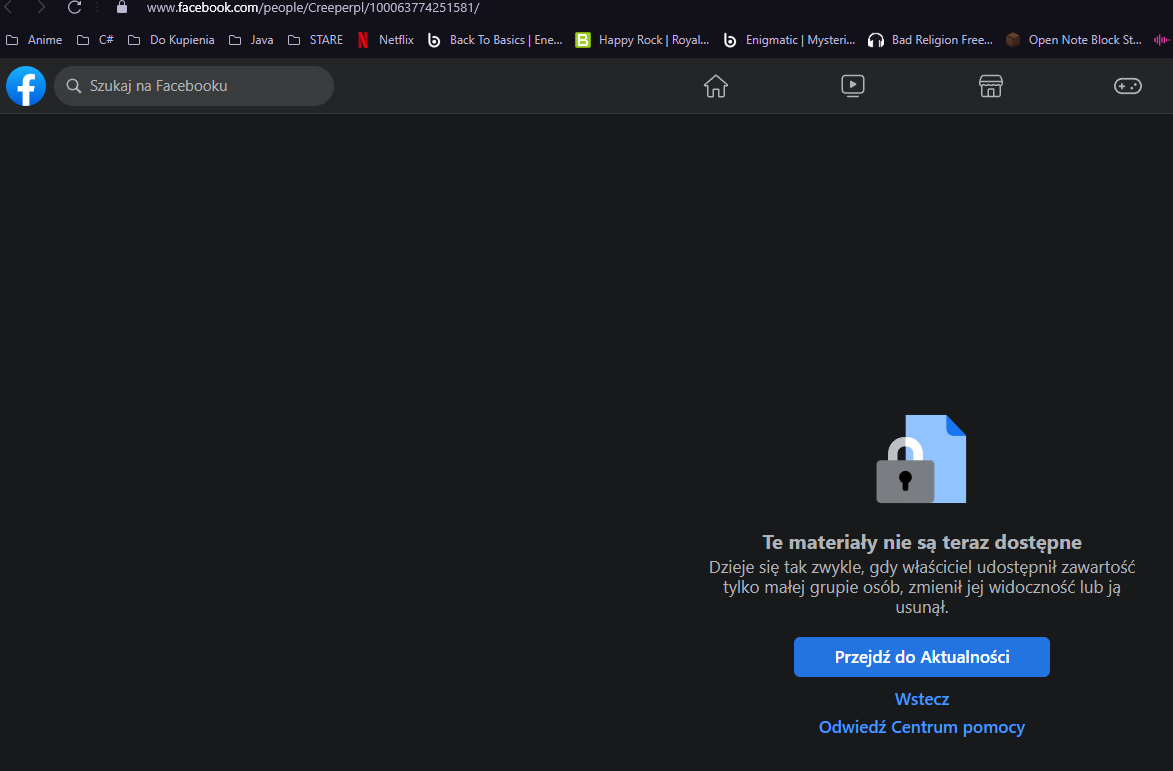The width and height of the screenshot is (1173, 771).
Task: Click the padlock site security icon
Action: (122, 8)
